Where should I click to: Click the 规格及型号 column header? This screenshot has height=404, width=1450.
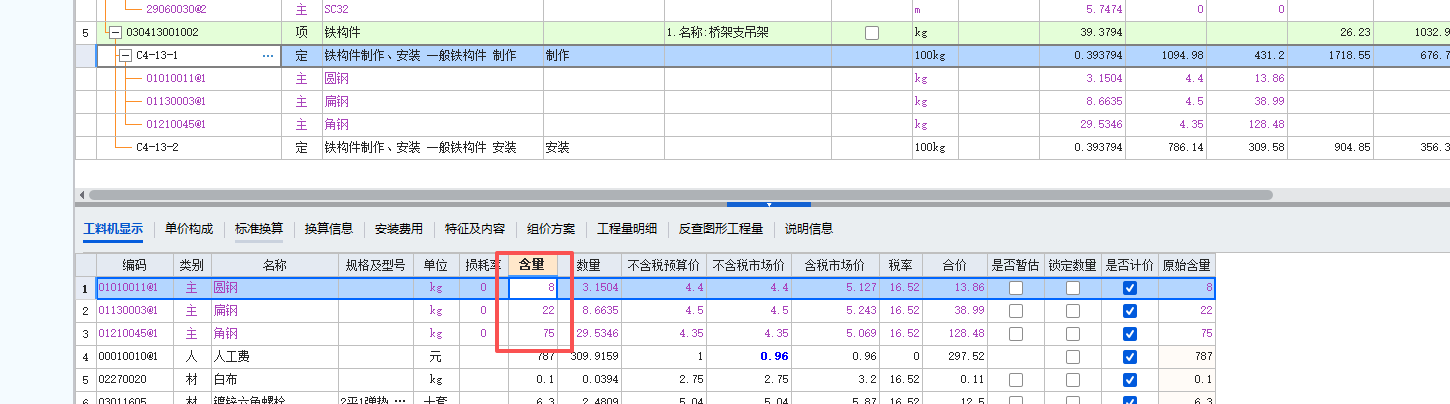pyautogui.click(x=376, y=265)
